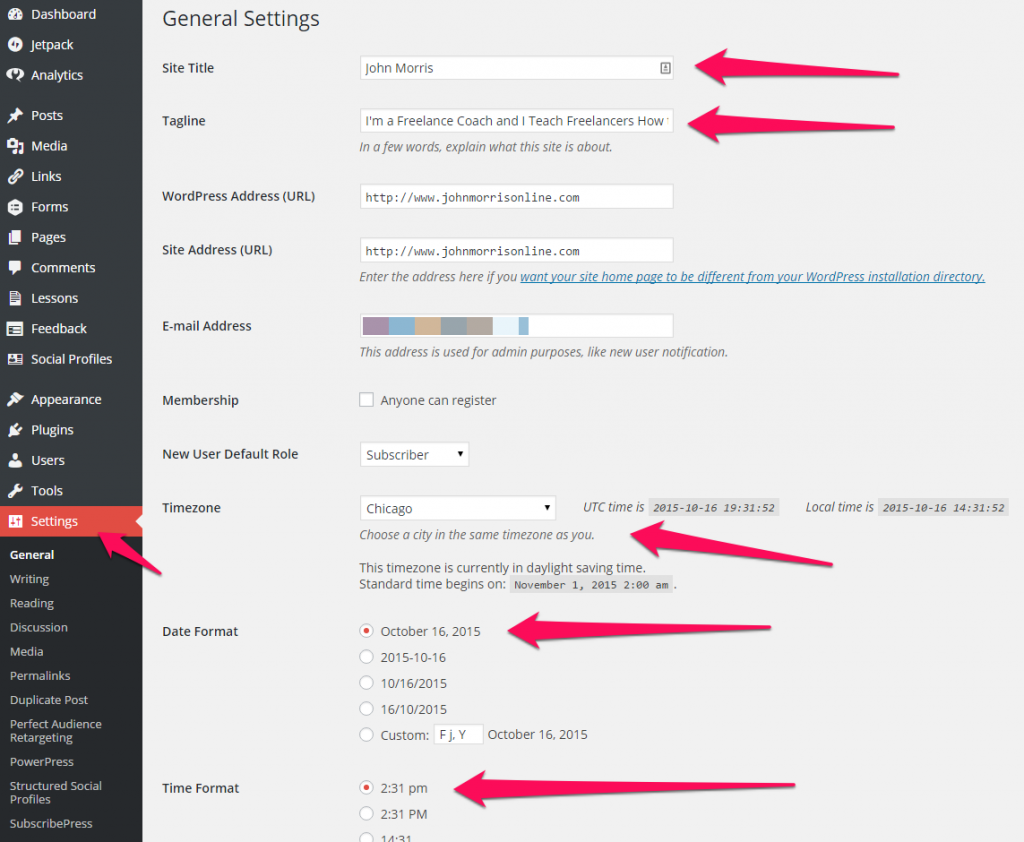
Task: Click the Posts pushpin icon
Action: click(x=15, y=116)
